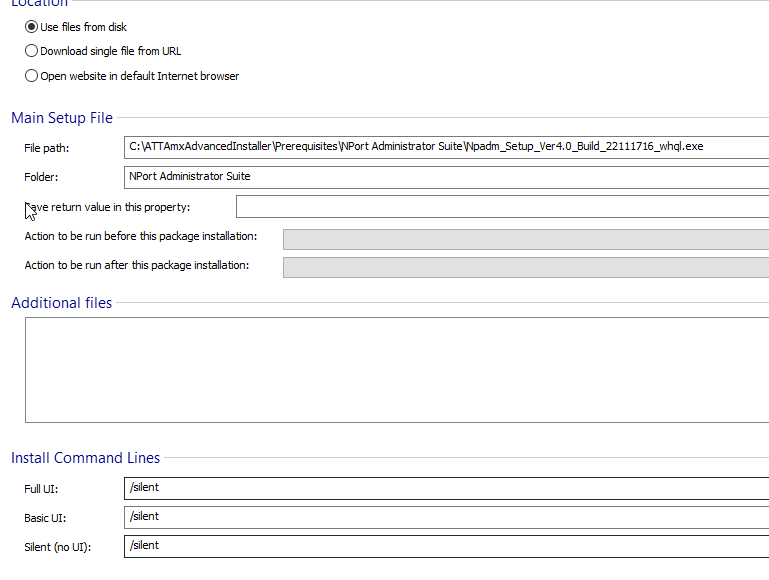
Task: Click the Main Setup File section header
Action: (x=62, y=118)
